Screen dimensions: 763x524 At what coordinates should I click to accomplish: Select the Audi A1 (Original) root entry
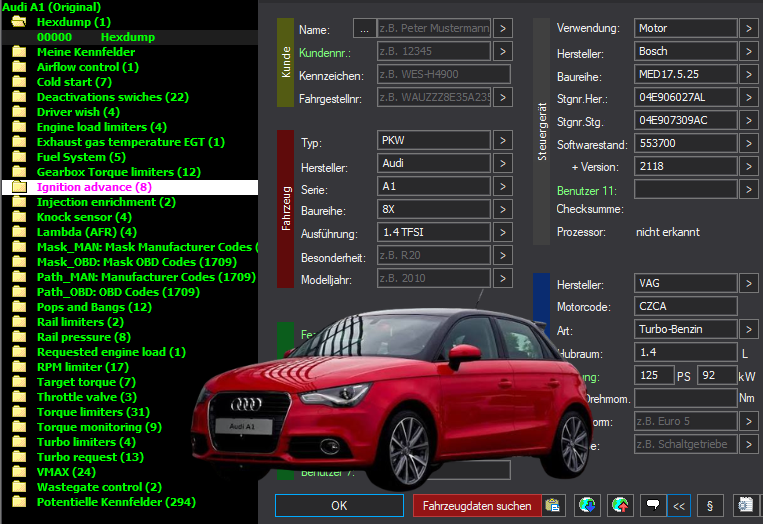(51, 7)
